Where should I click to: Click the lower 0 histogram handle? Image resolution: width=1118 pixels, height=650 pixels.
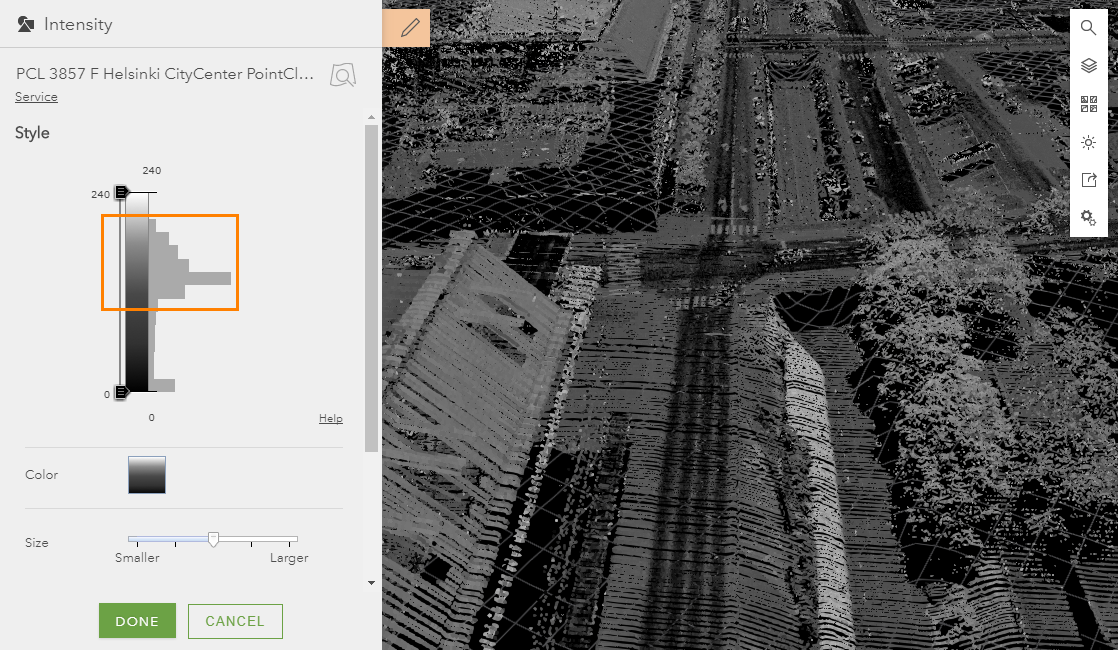click(x=121, y=391)
